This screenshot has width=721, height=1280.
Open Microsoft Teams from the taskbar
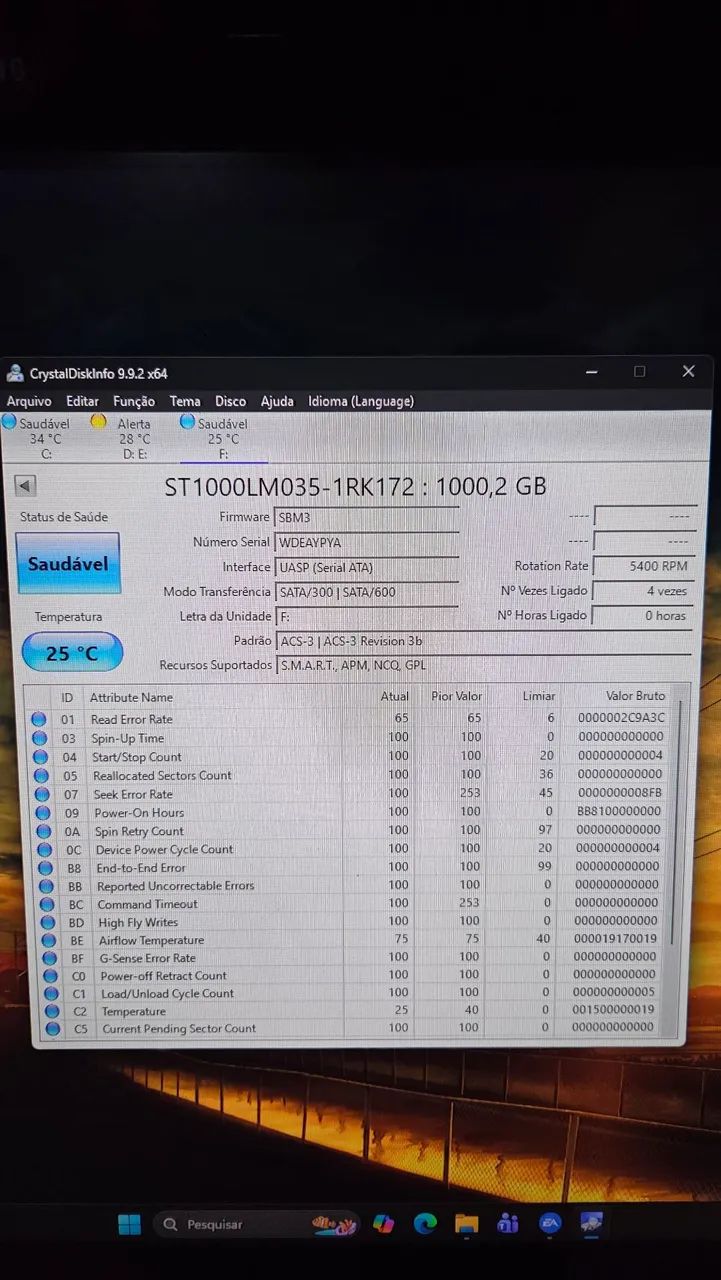click(x=507, y=1223)
